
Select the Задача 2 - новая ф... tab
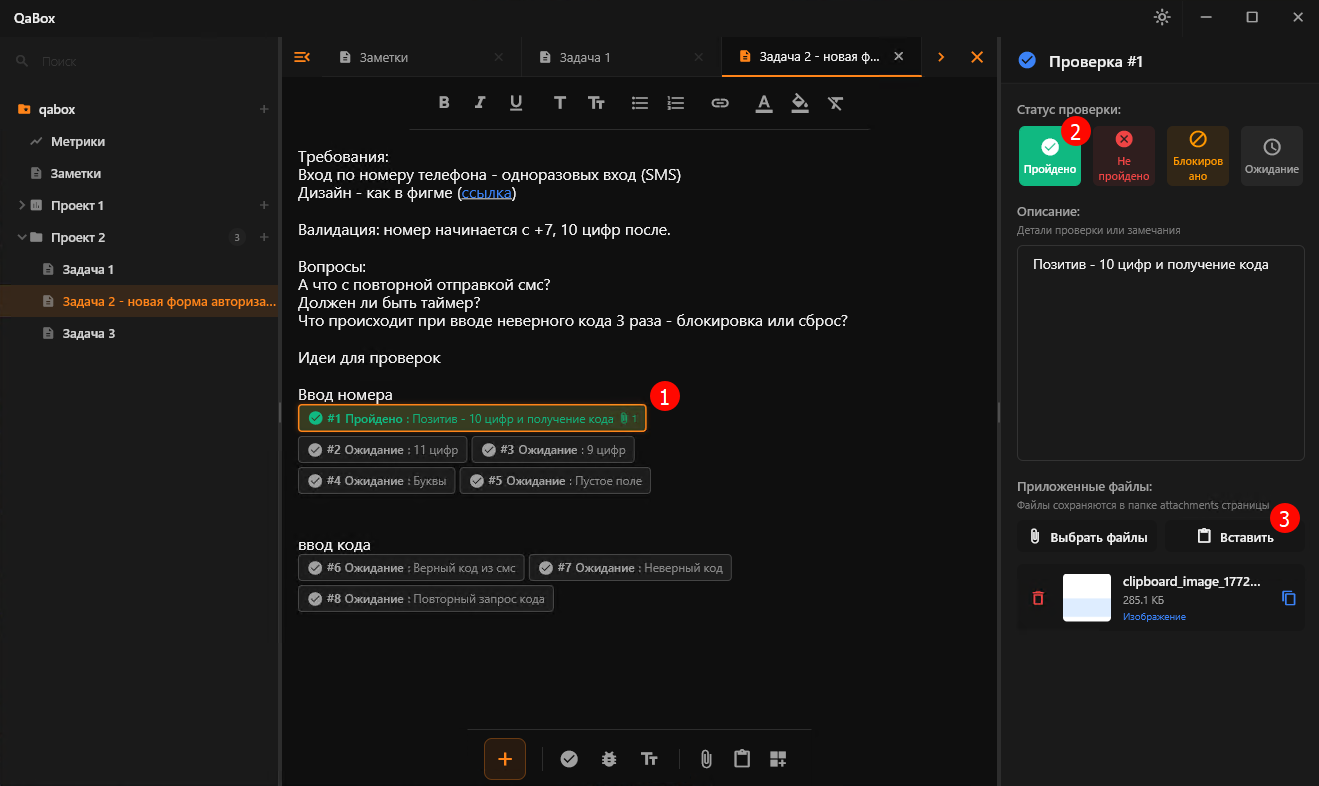(x=820, y=57)
